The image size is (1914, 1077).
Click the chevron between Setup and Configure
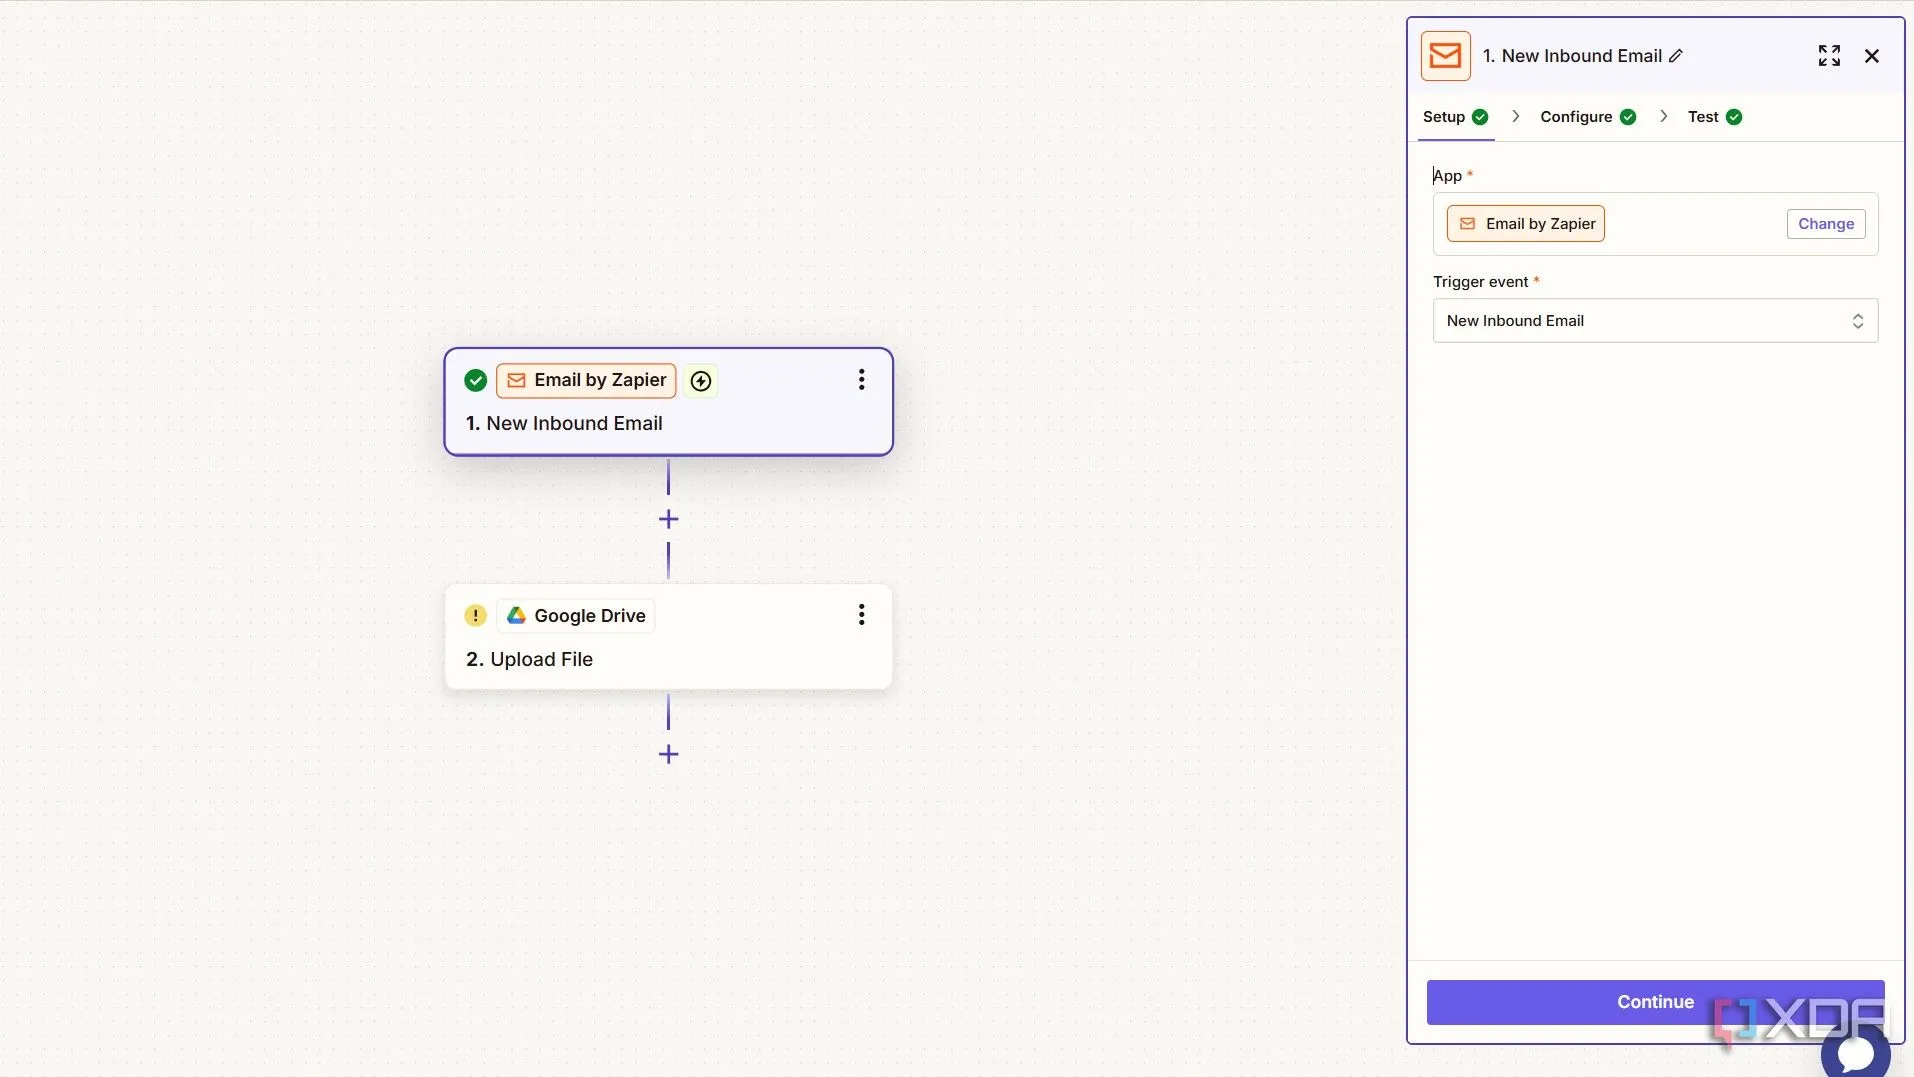(1516, 117)
